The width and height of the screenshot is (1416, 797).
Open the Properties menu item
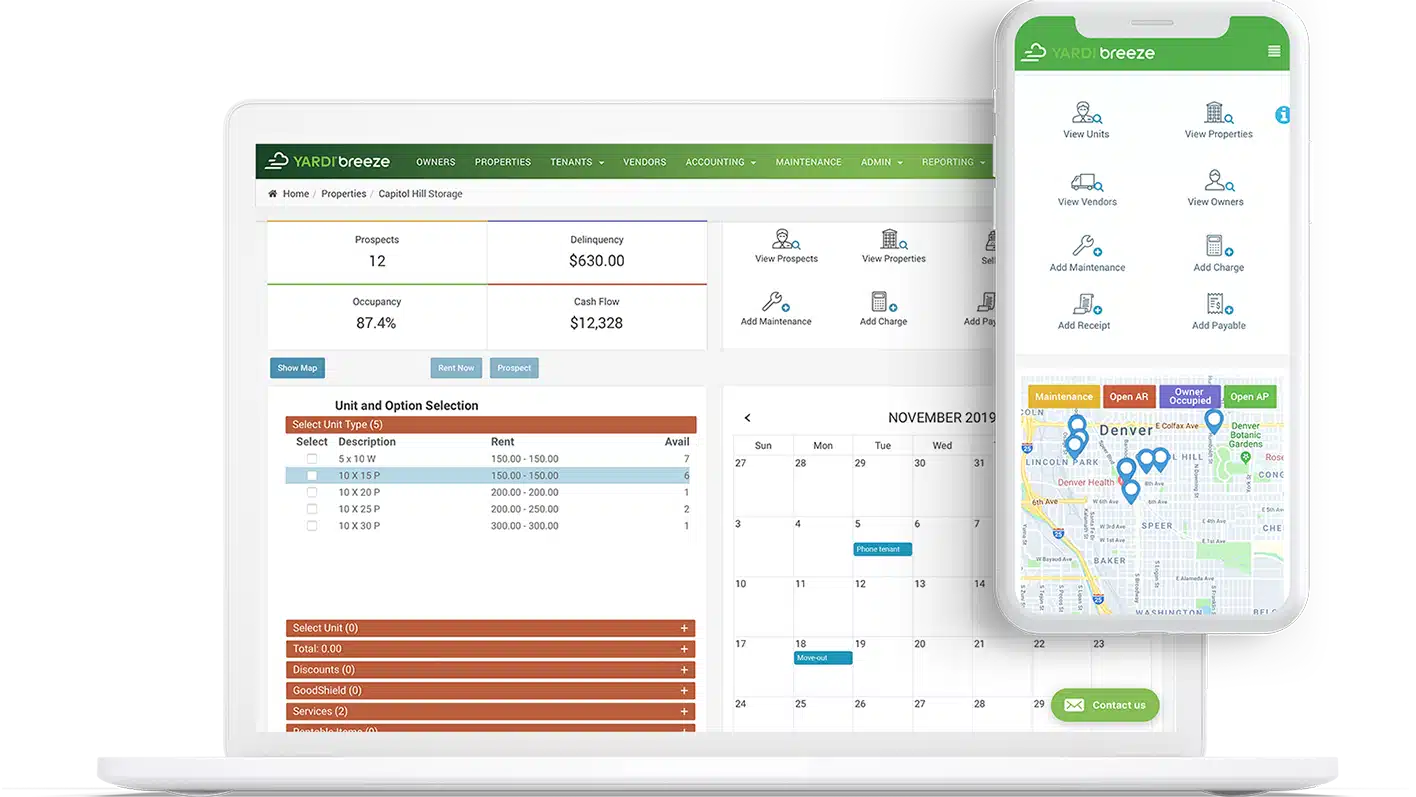click(503, 162)
